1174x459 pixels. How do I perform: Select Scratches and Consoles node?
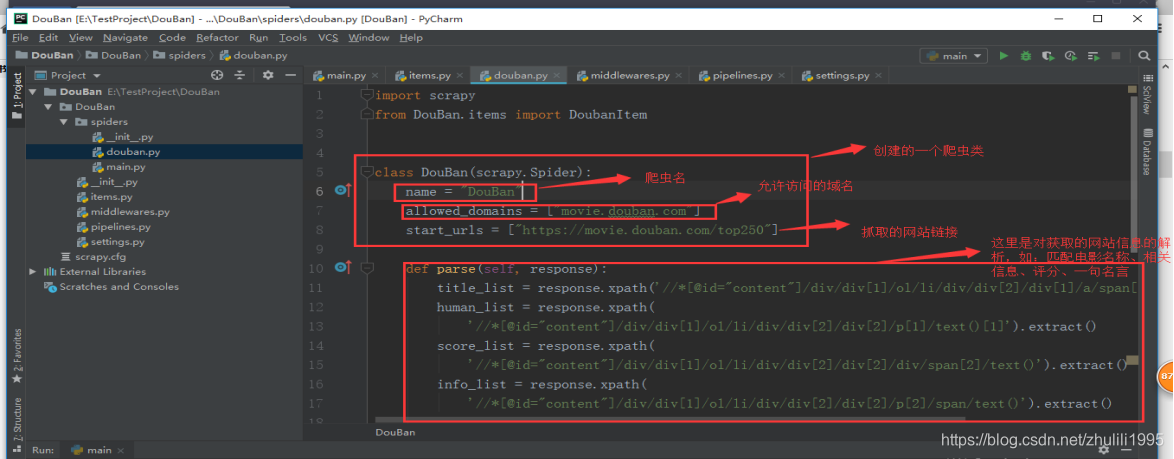[x=112, y=287]
